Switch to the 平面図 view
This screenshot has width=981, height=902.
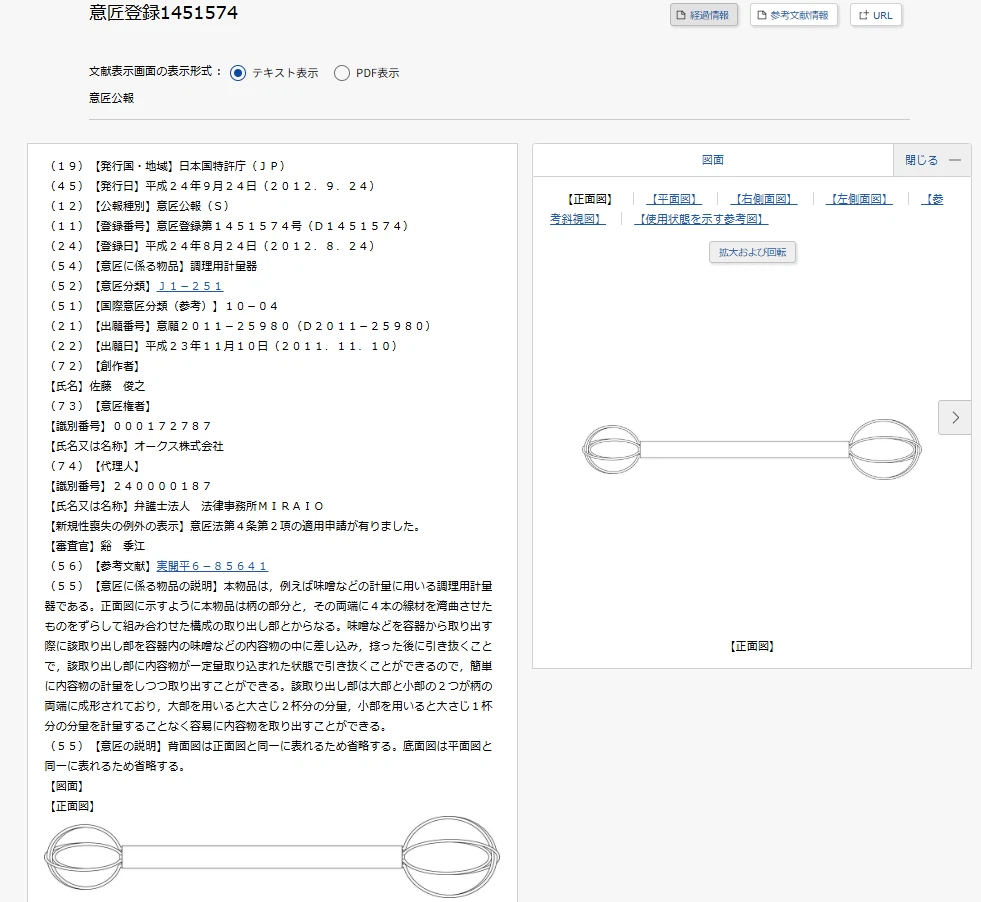pos(673,199)
